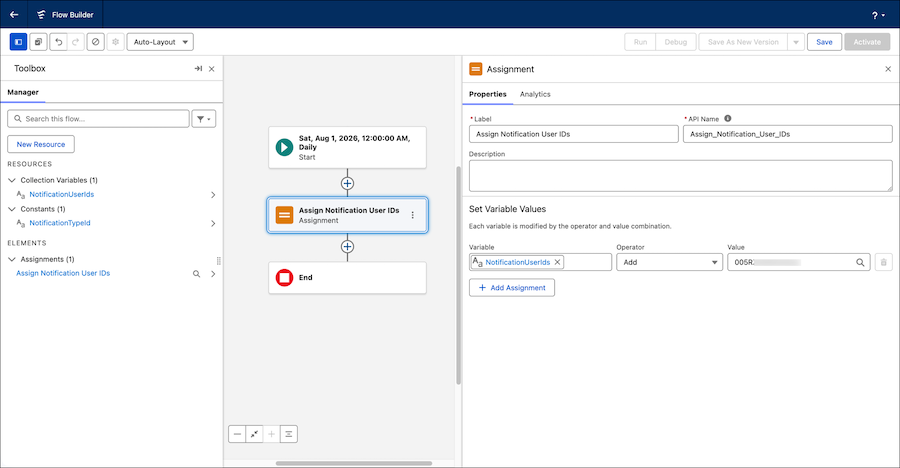The height and width of the screenshot is (468, 900).
Task: Click the Label input field
Action: click(573, 134)
